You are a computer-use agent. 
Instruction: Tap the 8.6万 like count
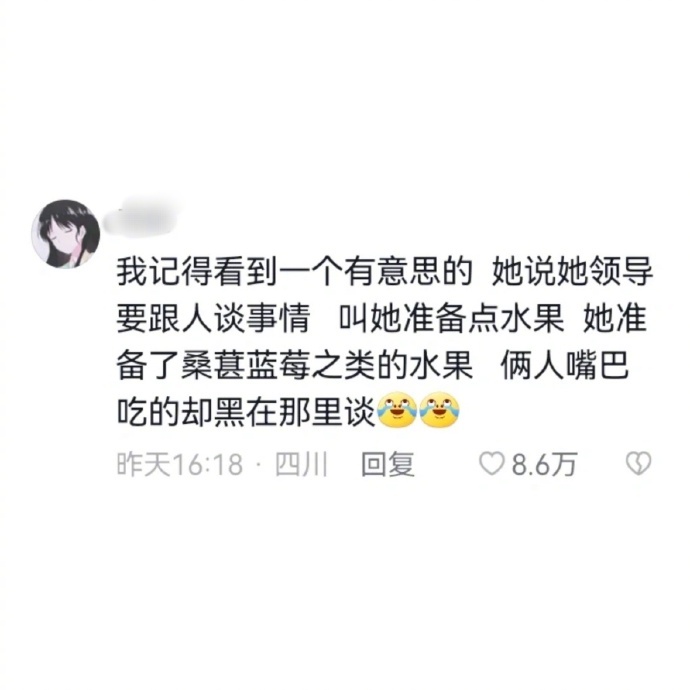544,464
